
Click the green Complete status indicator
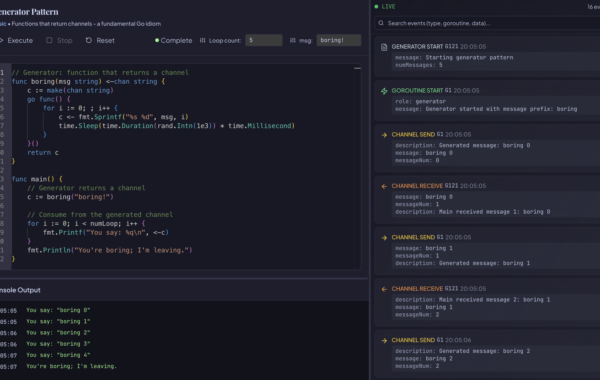[x=173, y=40]
